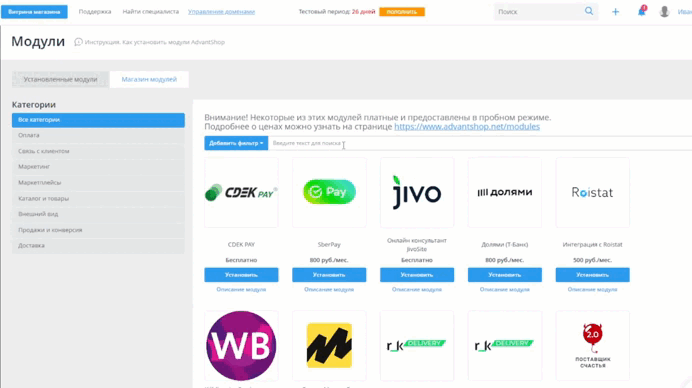Select the Оплата category
Viewport: 692px width, 388px height.
(98, 135)
